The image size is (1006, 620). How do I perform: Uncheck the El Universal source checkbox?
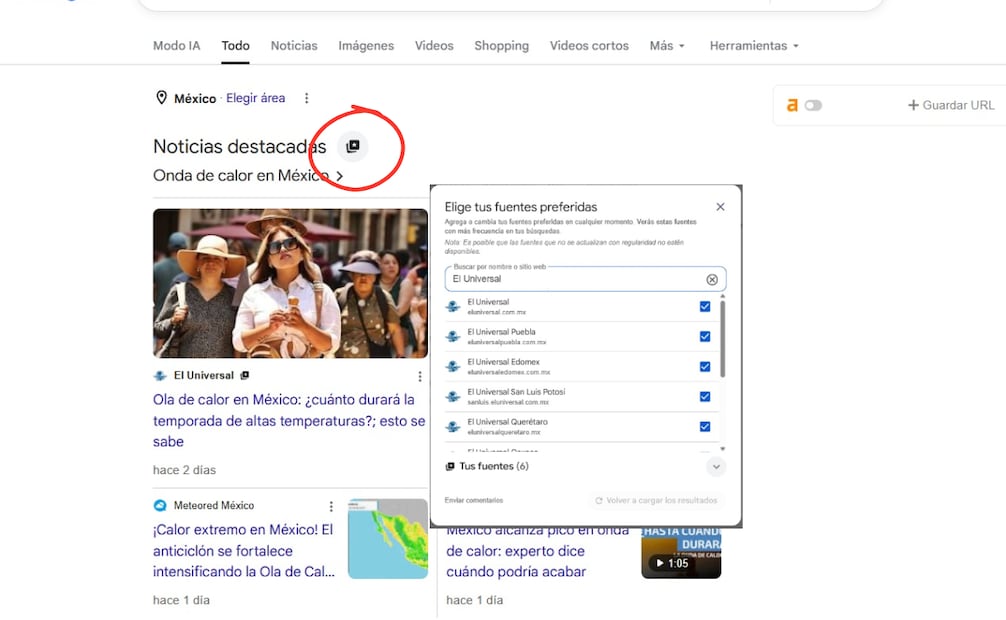tap(705, 307)
